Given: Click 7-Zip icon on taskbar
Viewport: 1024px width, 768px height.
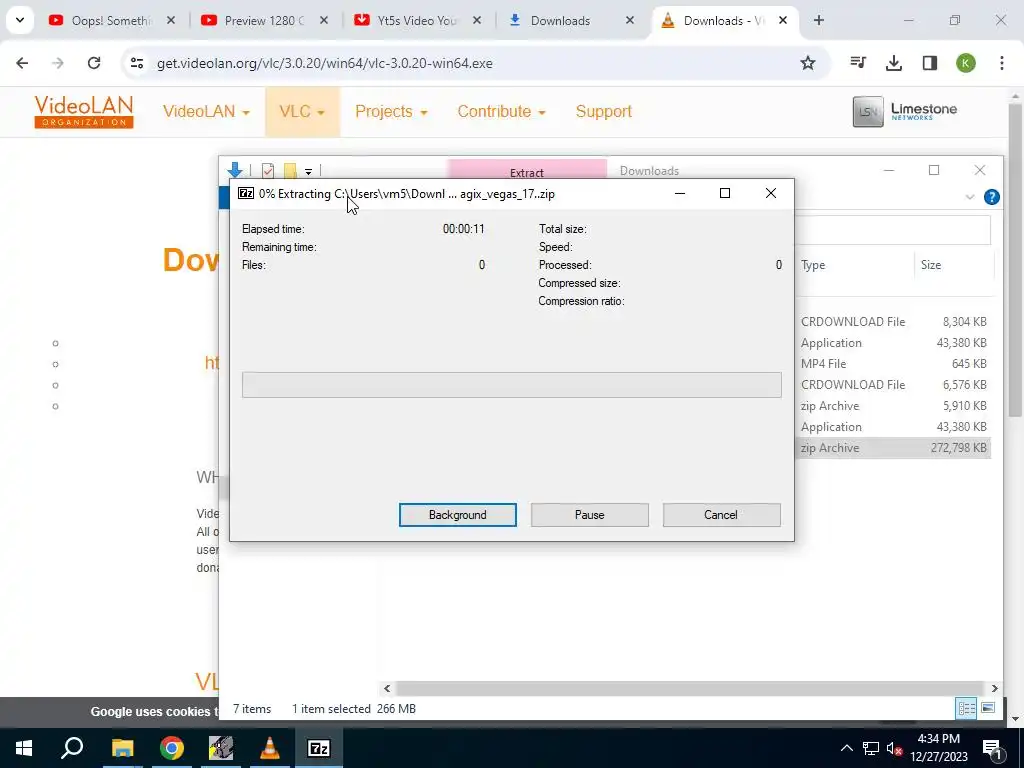Looking at the screenshot, I should point(319,748).
